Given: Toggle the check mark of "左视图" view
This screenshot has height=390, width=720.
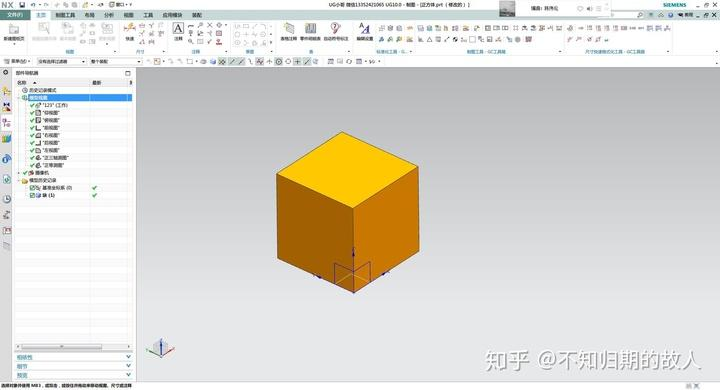Looking at the screenshot, I should [32, 150].
